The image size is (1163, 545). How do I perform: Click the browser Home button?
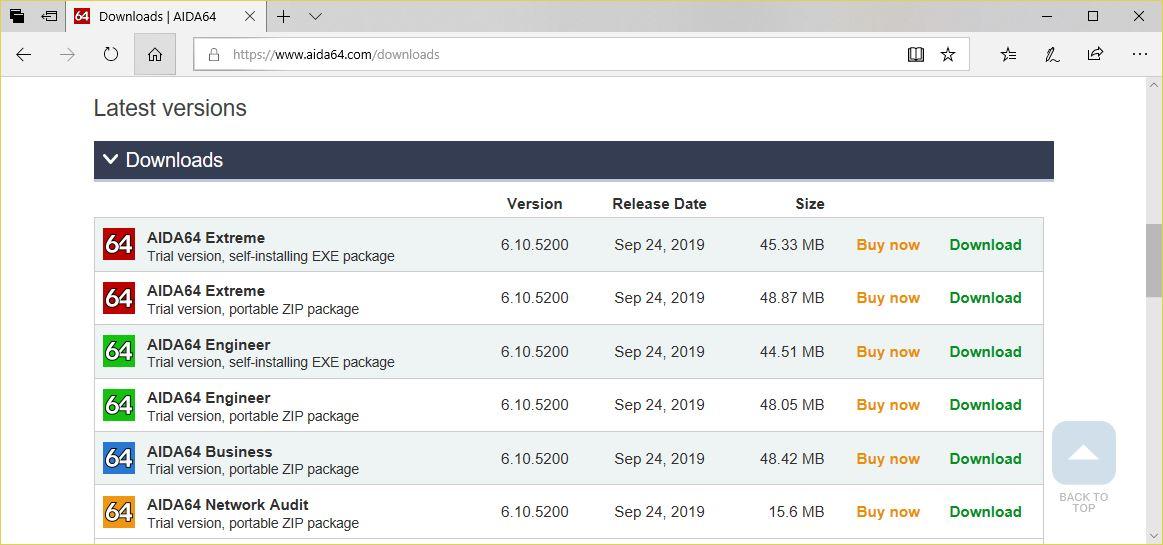[155, 54]
